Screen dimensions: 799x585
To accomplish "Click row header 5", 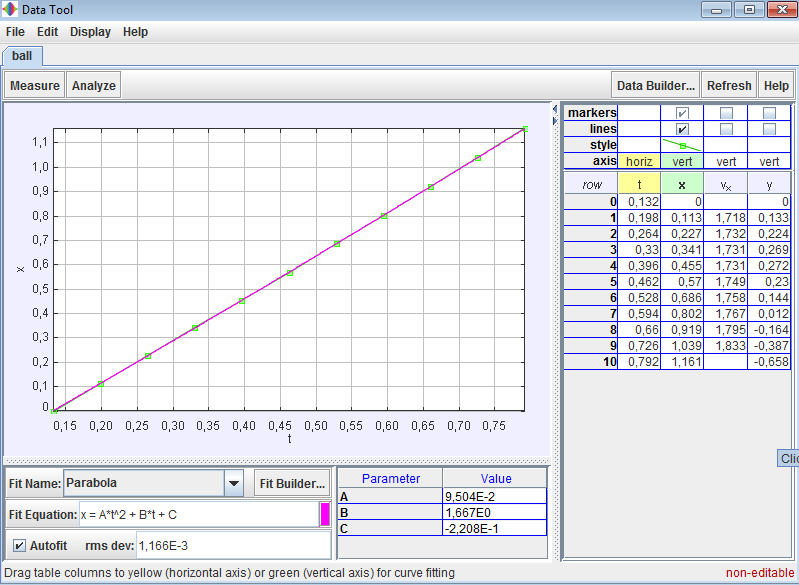I will tap(591, 281).
